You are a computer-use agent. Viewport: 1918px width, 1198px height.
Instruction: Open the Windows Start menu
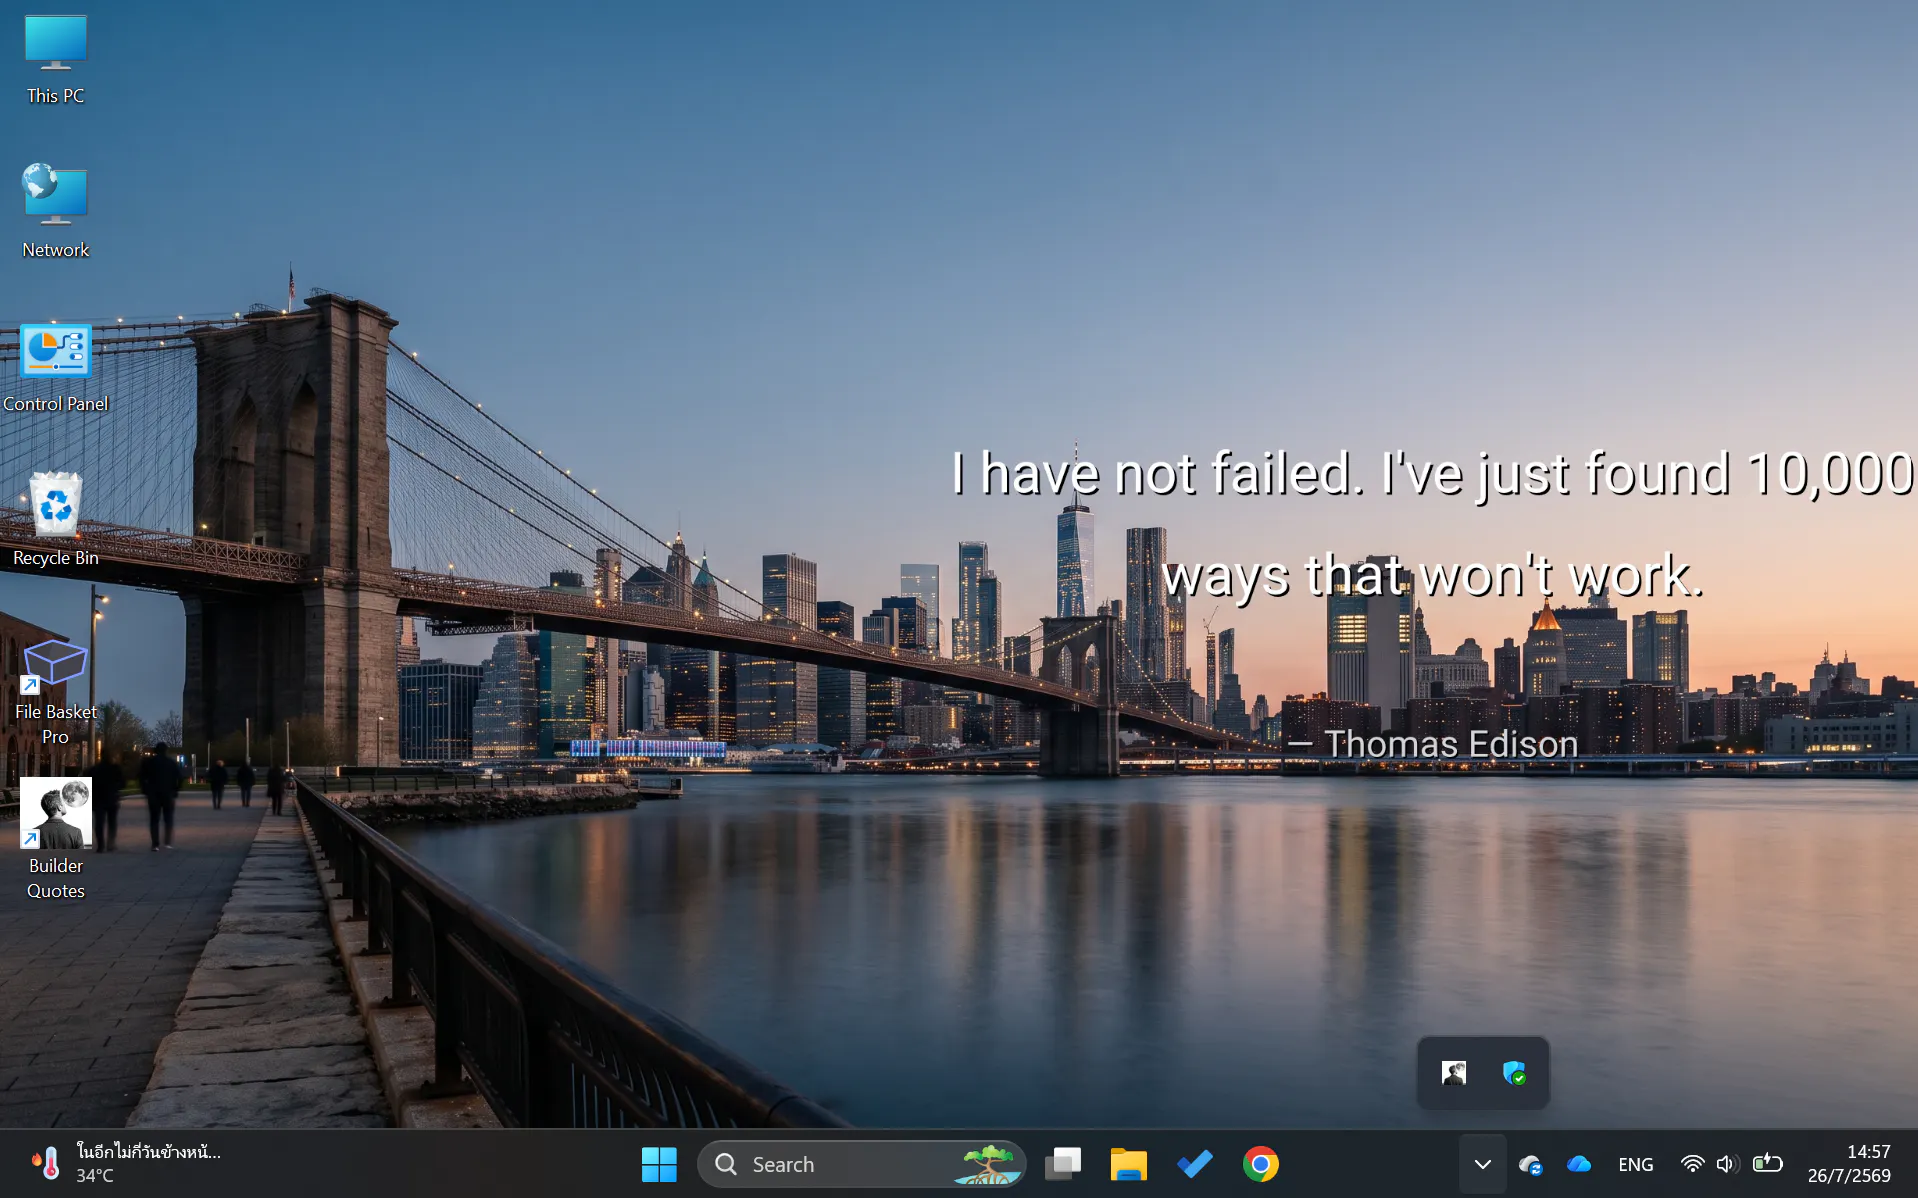pyautogui.click(x=659, y=1164)
